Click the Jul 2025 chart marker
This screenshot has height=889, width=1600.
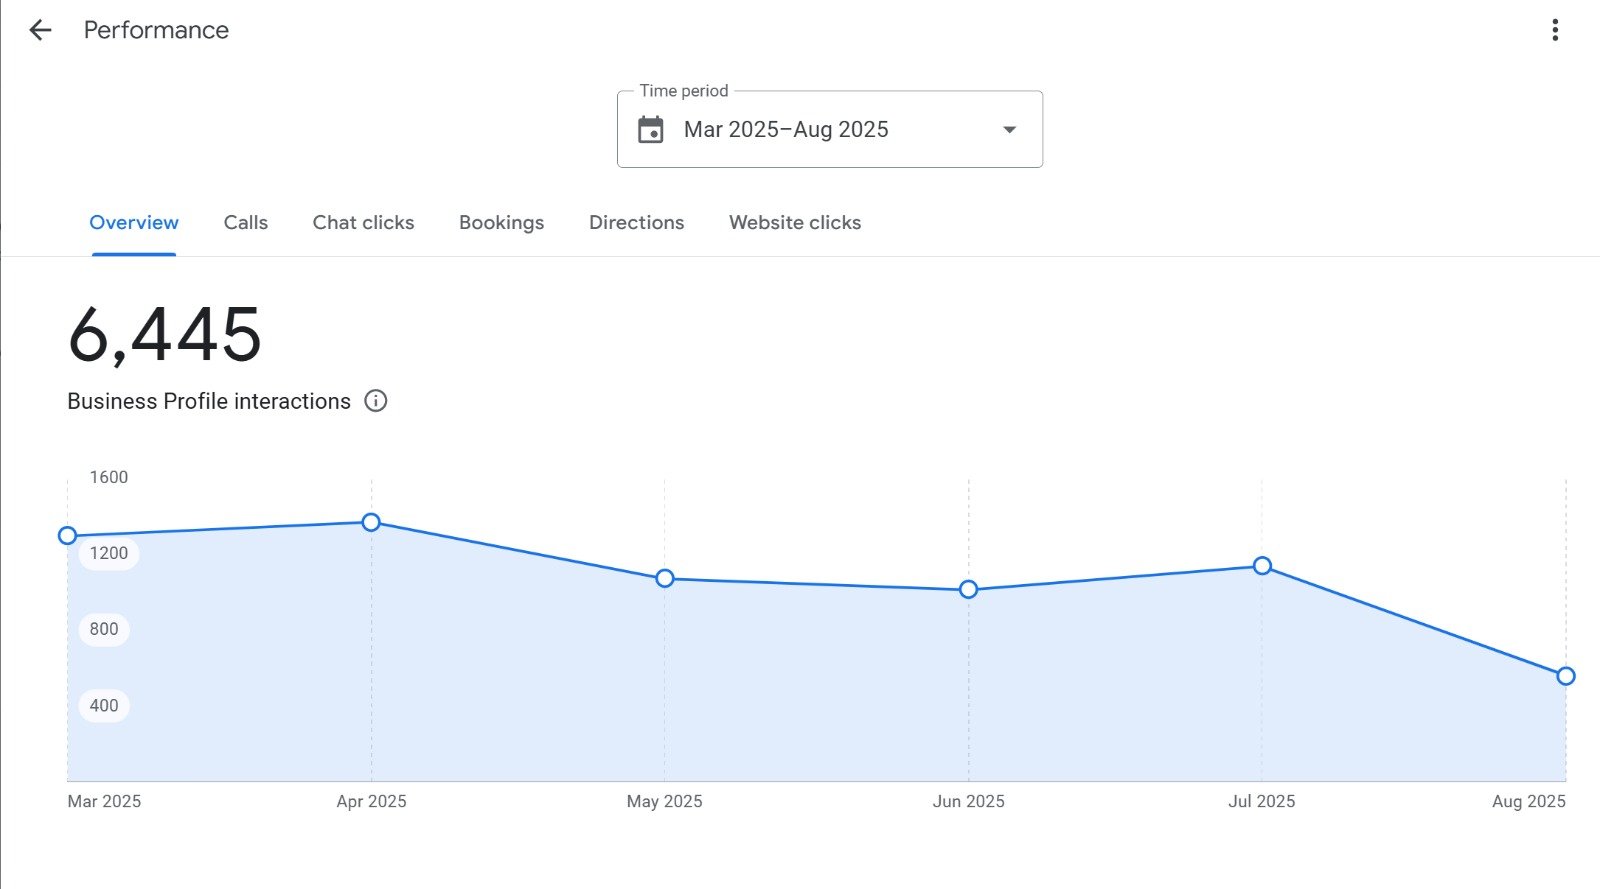[1262, 566]
